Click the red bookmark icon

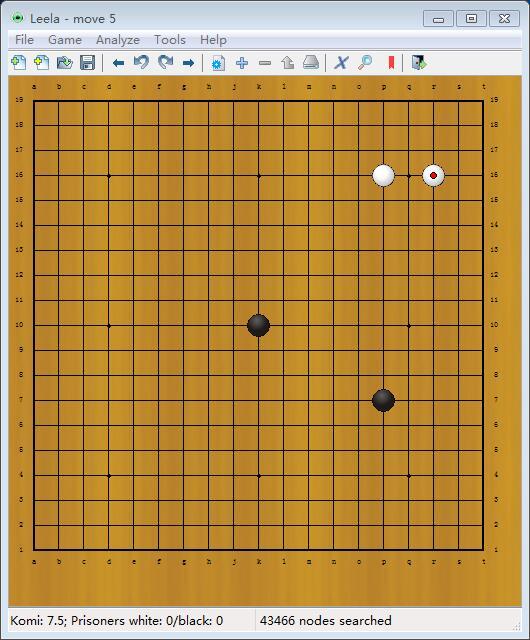[391, 63]
